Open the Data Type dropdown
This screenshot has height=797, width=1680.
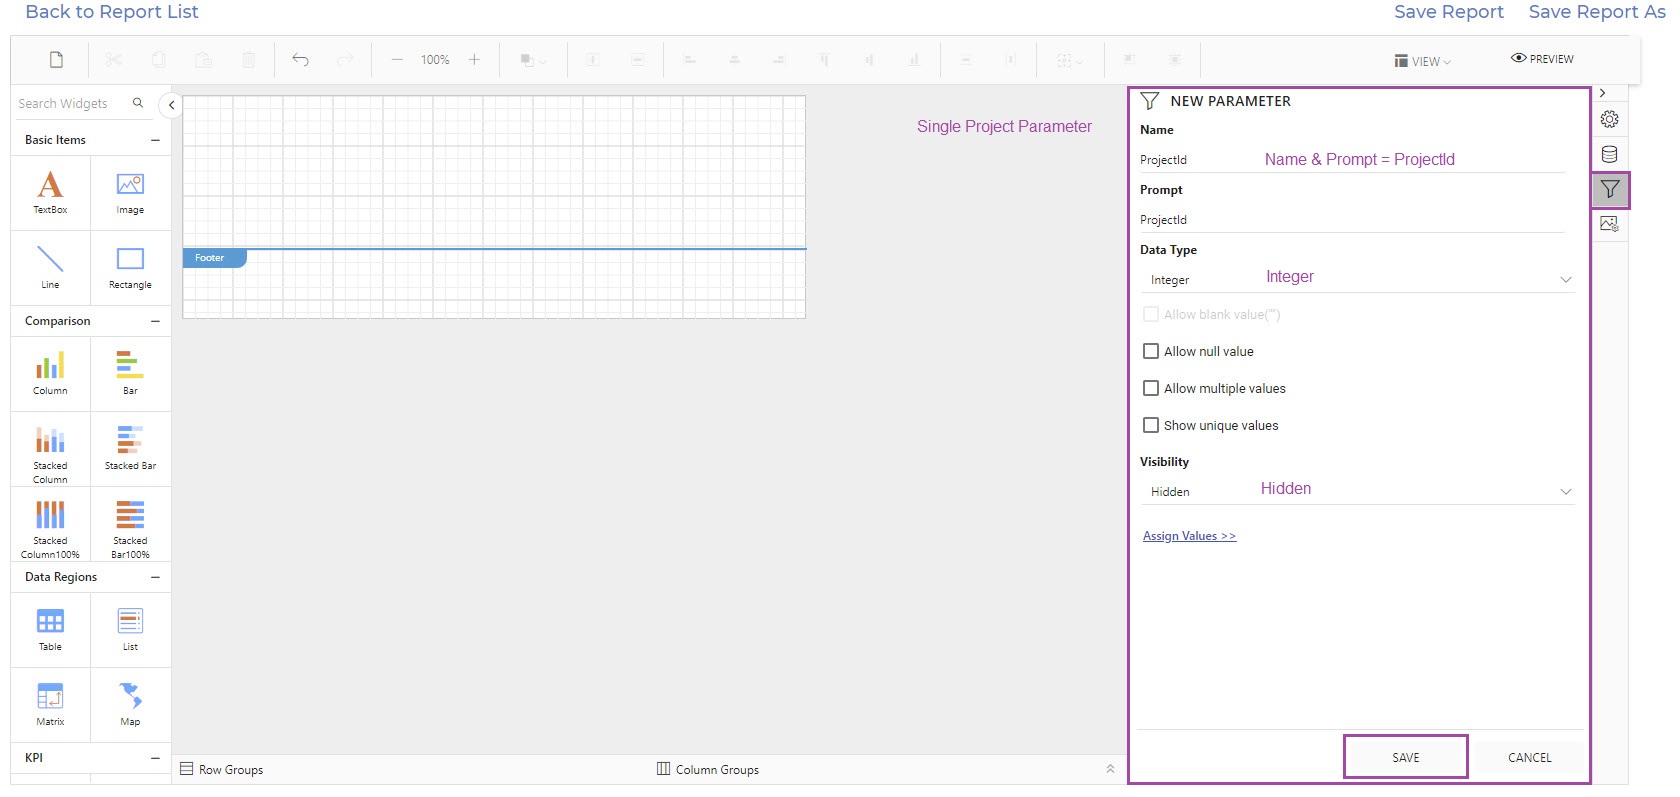click(1357, 280)
